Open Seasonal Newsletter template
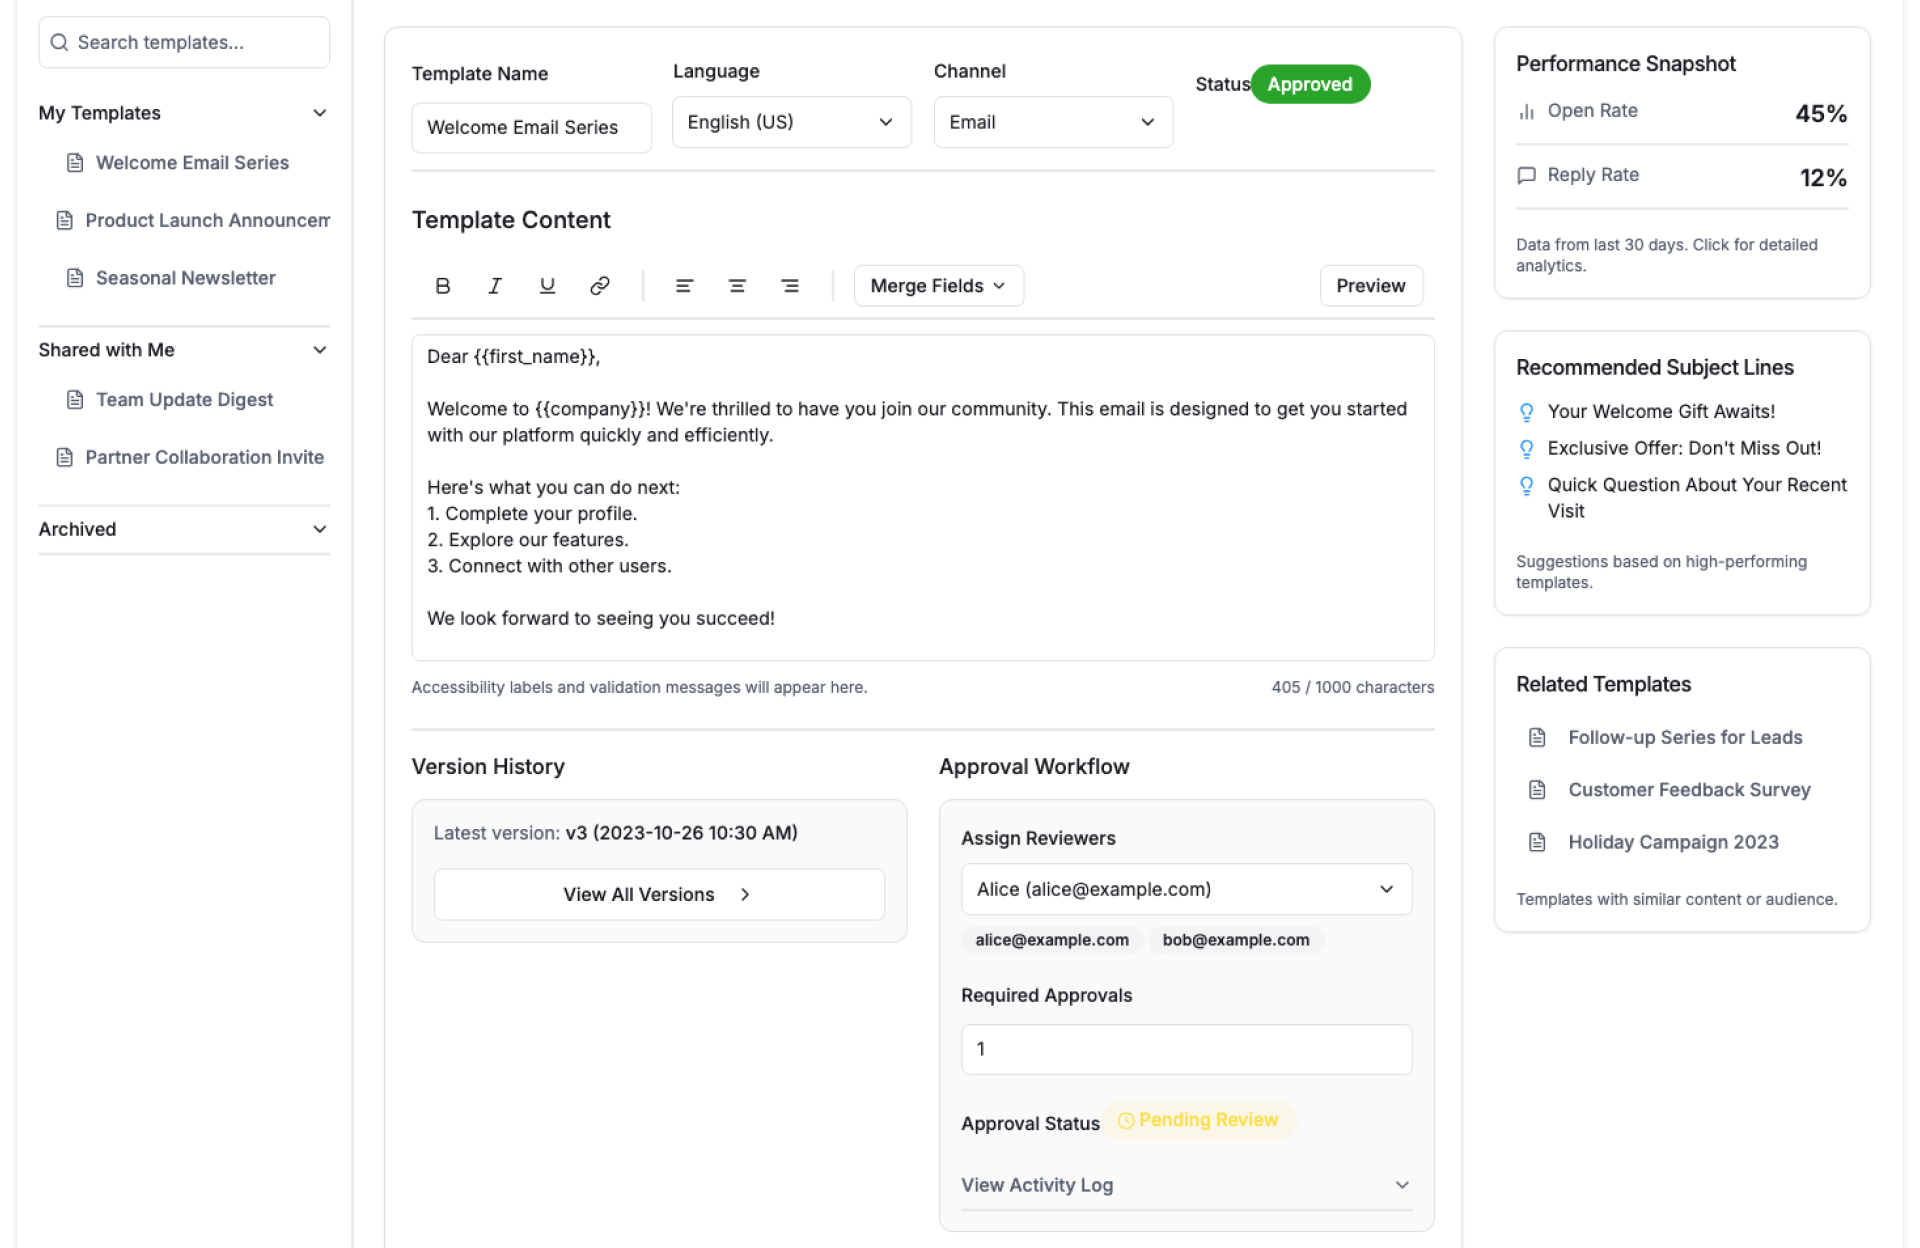 185,278
